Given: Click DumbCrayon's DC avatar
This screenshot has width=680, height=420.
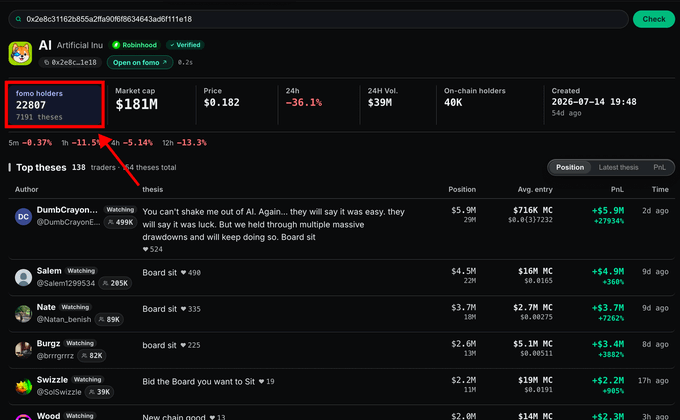Looking at the screenshot, I should pyautogui.click(x=23, y=217).
